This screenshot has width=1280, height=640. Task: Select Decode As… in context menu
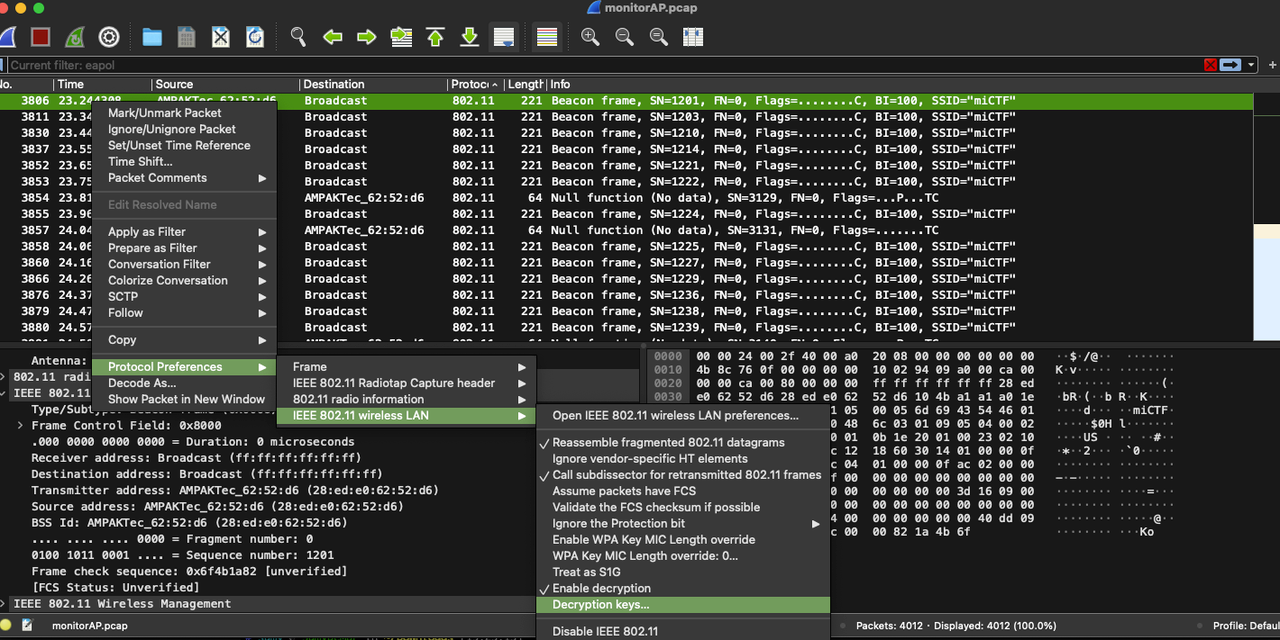[142, 383]
